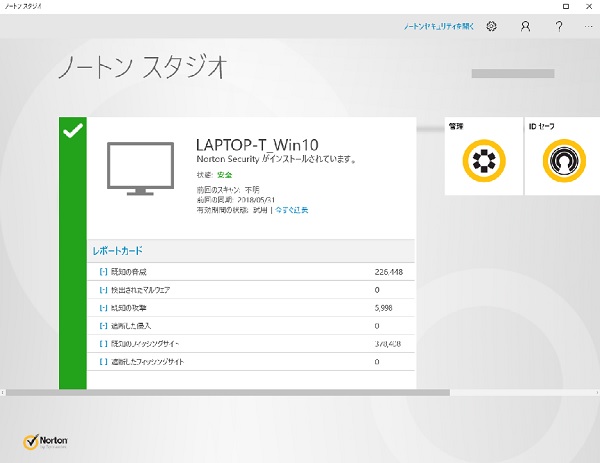The width and height of the screenshot is (600, 463).
Task: Click the green checkmark status icon
Action: tap(73, 130)
